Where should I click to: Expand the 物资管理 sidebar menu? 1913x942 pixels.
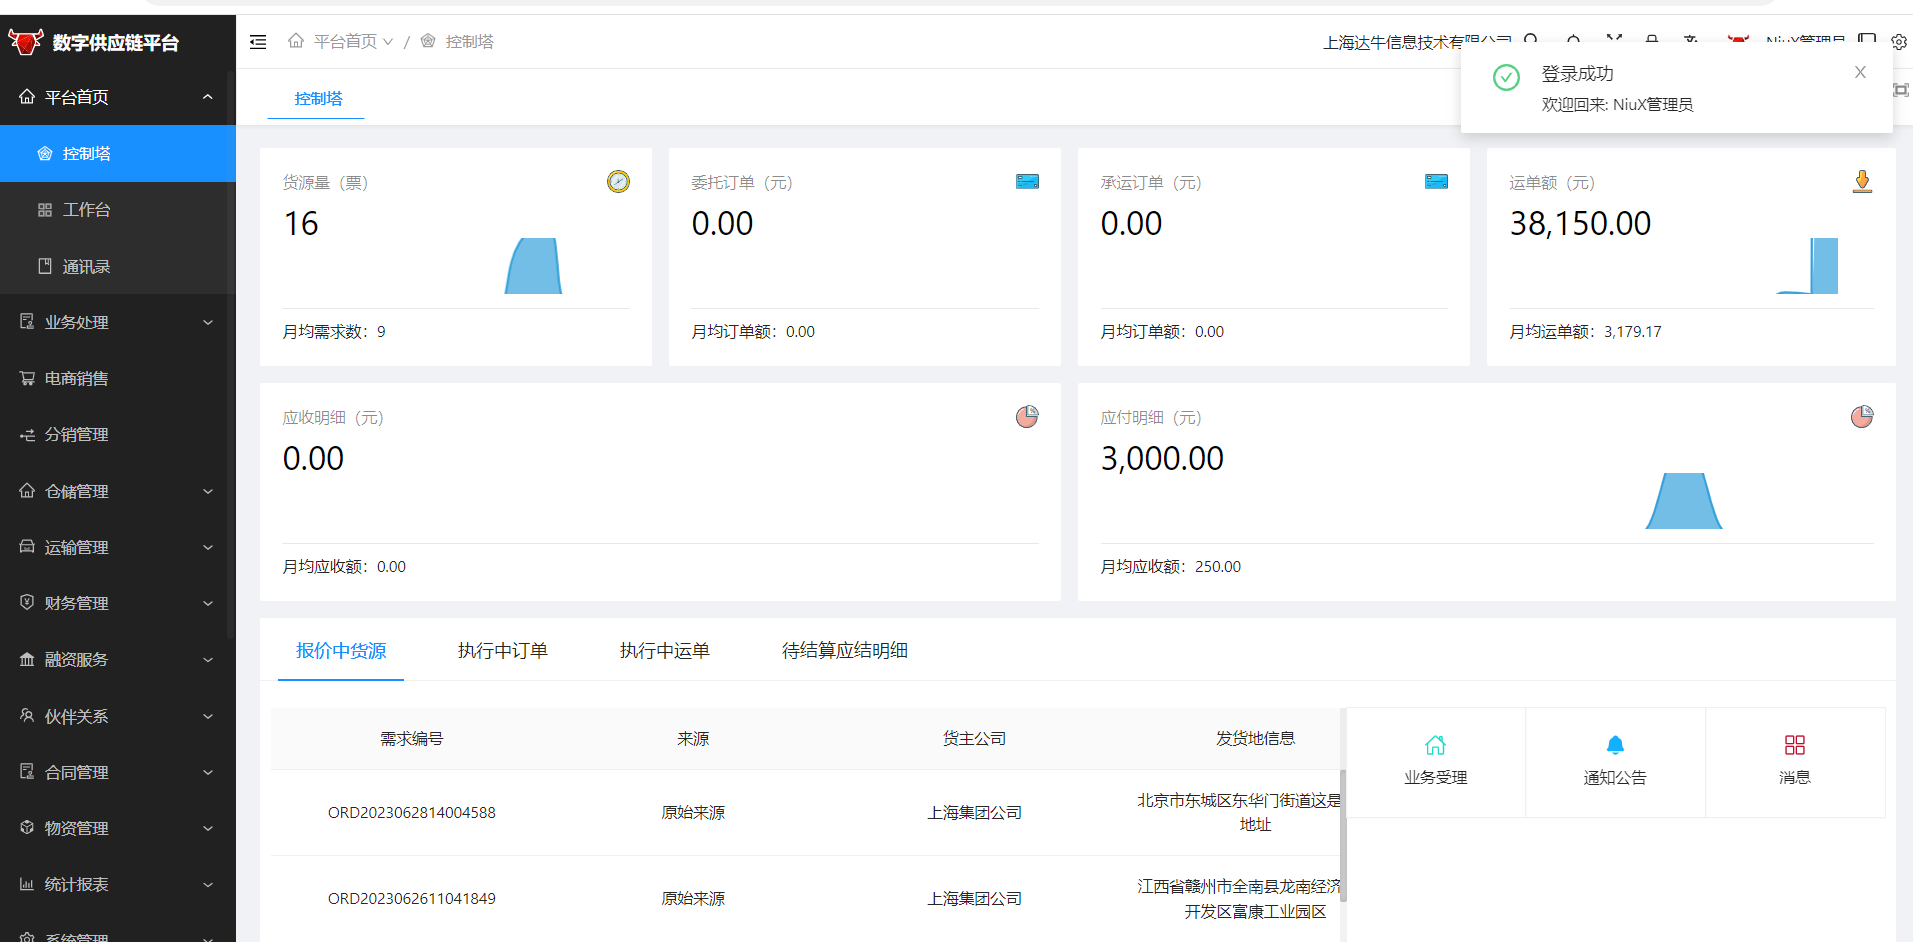[x=118, y=828]
